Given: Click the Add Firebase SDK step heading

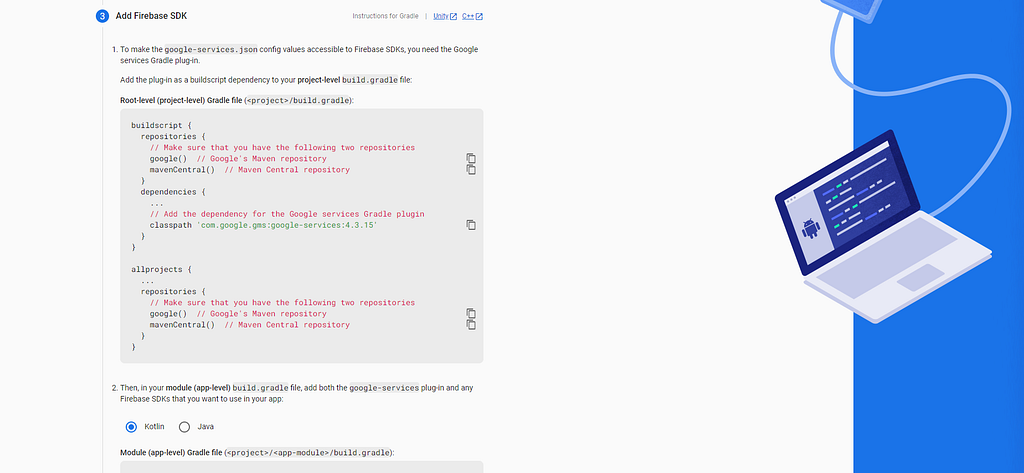Looking at the screenshot, I should (151, 16).
